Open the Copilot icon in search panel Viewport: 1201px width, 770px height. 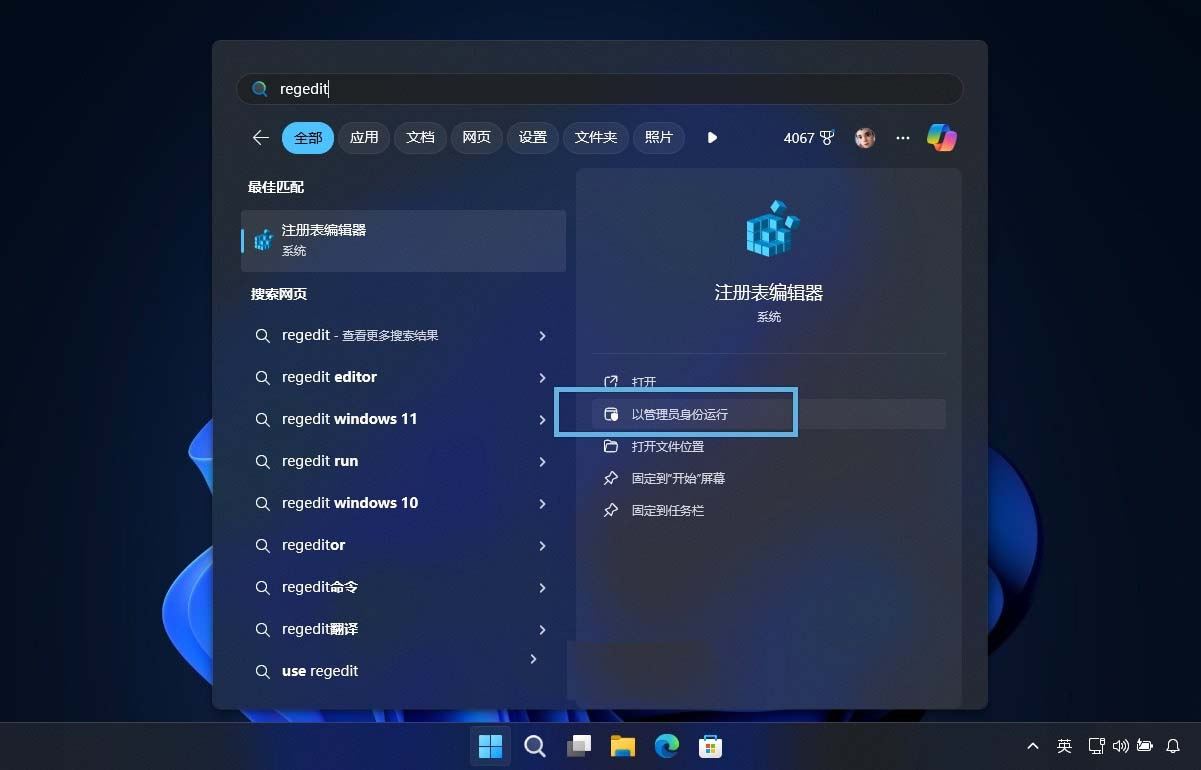pos(941,138)
